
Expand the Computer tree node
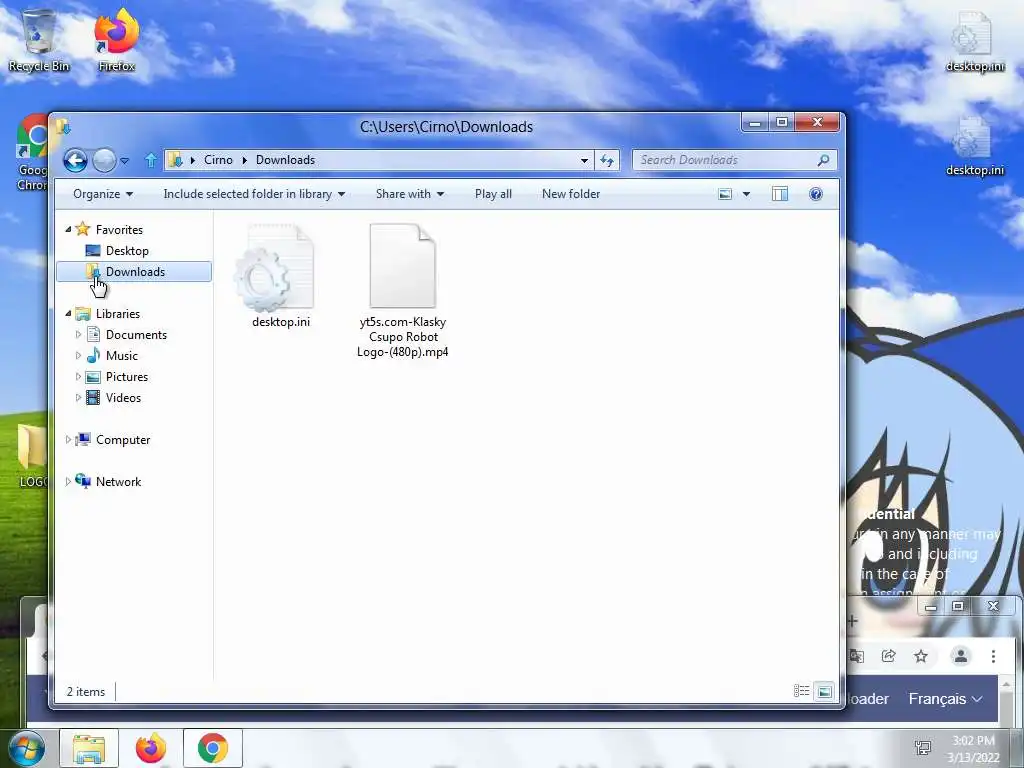68,440
